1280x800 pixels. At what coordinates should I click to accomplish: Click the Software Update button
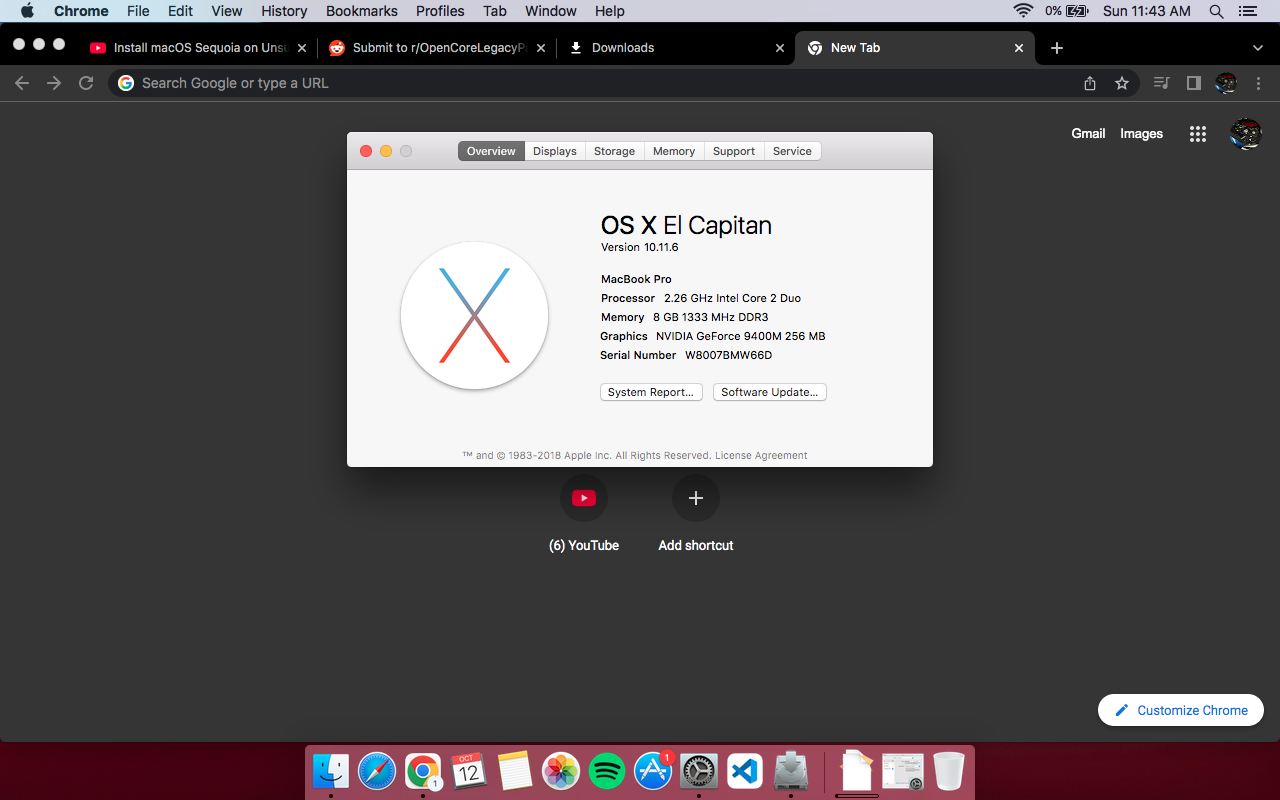(770, 392)
